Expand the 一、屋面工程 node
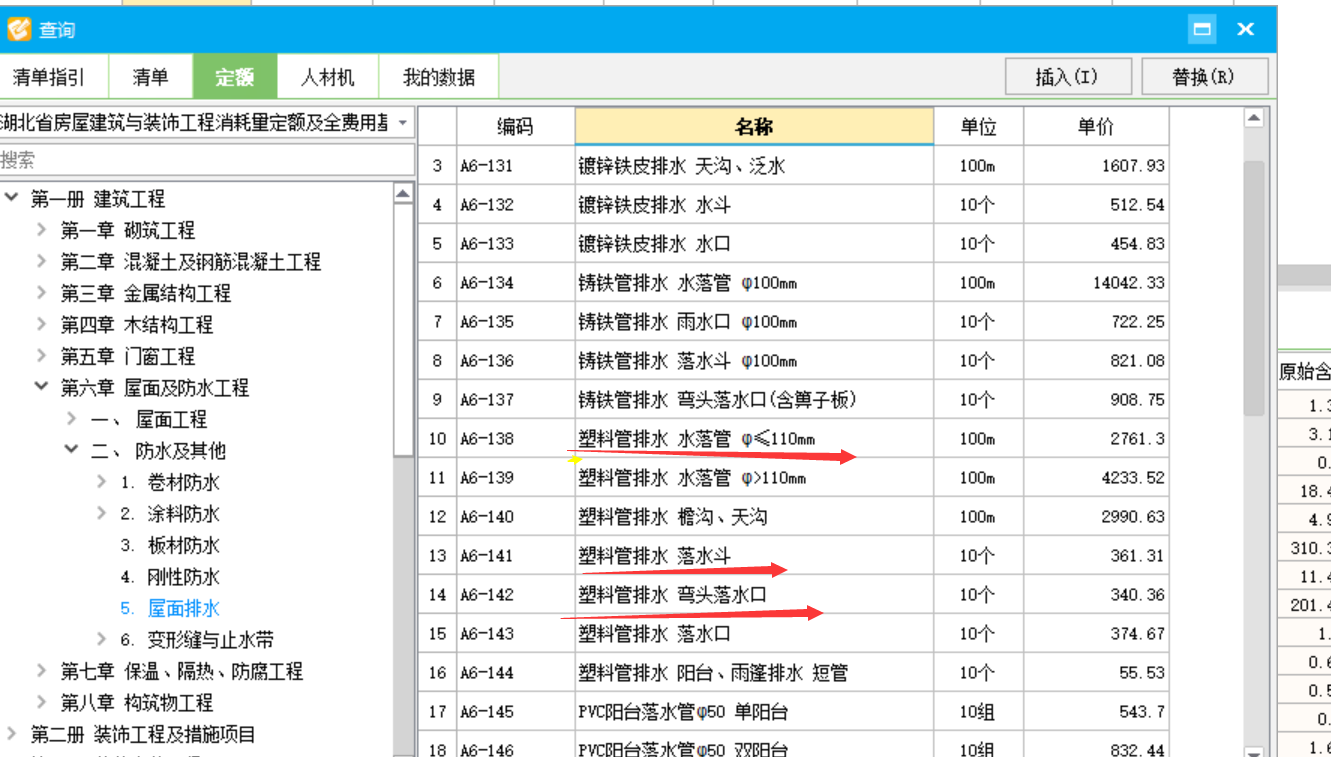 [x=71, y=419]
